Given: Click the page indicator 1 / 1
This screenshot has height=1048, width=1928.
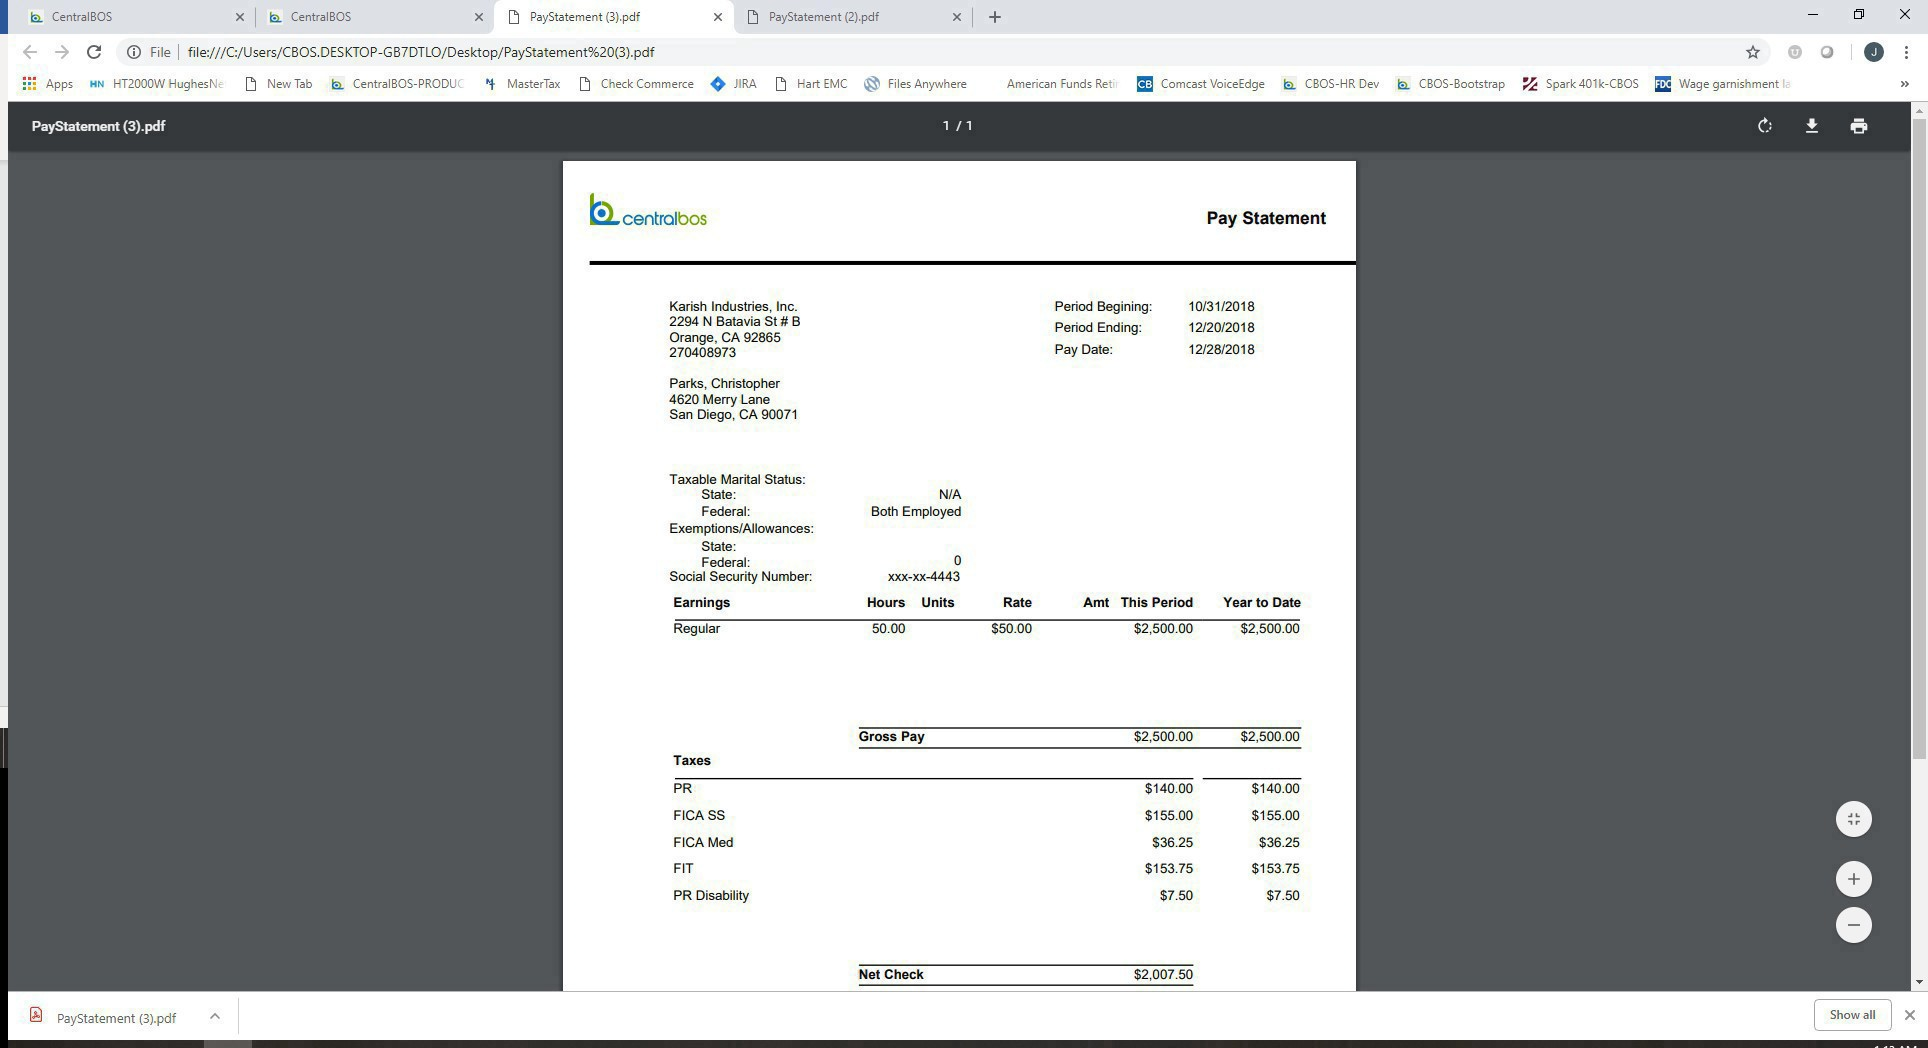Looking at the screenshot, I should click(x=957, y=126).
